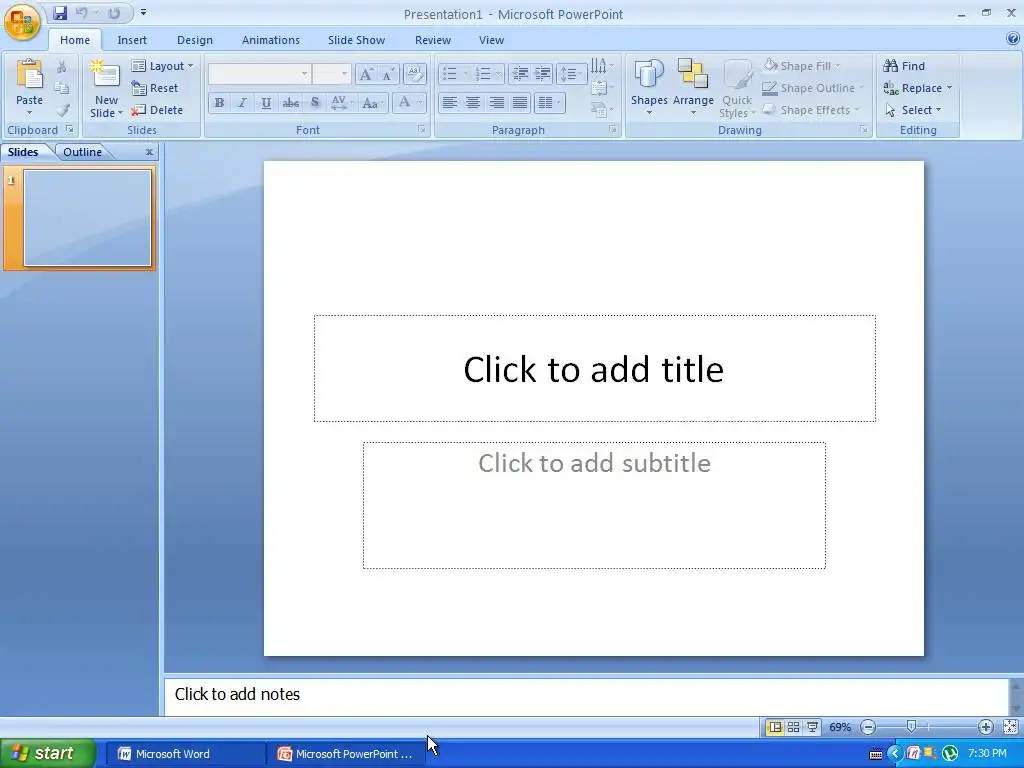Image resolution: width=1024 pixels, height=768 pixels.
Task: Toggle Center text alignment
Action: (473, 103)
